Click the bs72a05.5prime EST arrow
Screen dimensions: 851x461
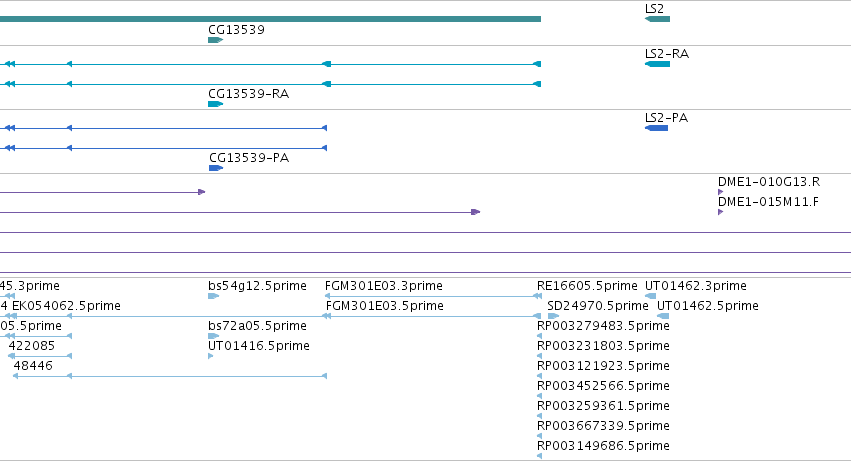pyautogui.click(x=213, y=336)
